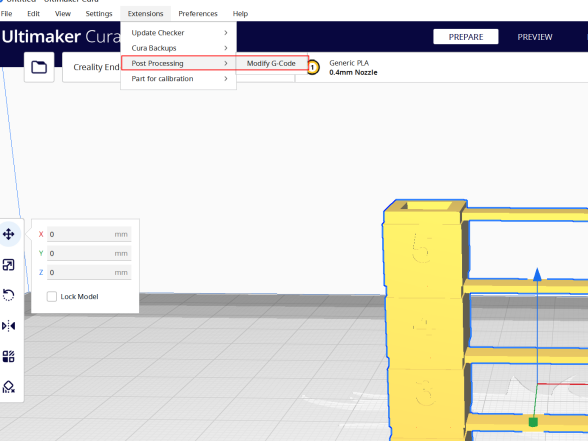Open the Generic PLA material selector
Image resolution: width=588 pixels, height=441 pixels.
click(353, 68)
